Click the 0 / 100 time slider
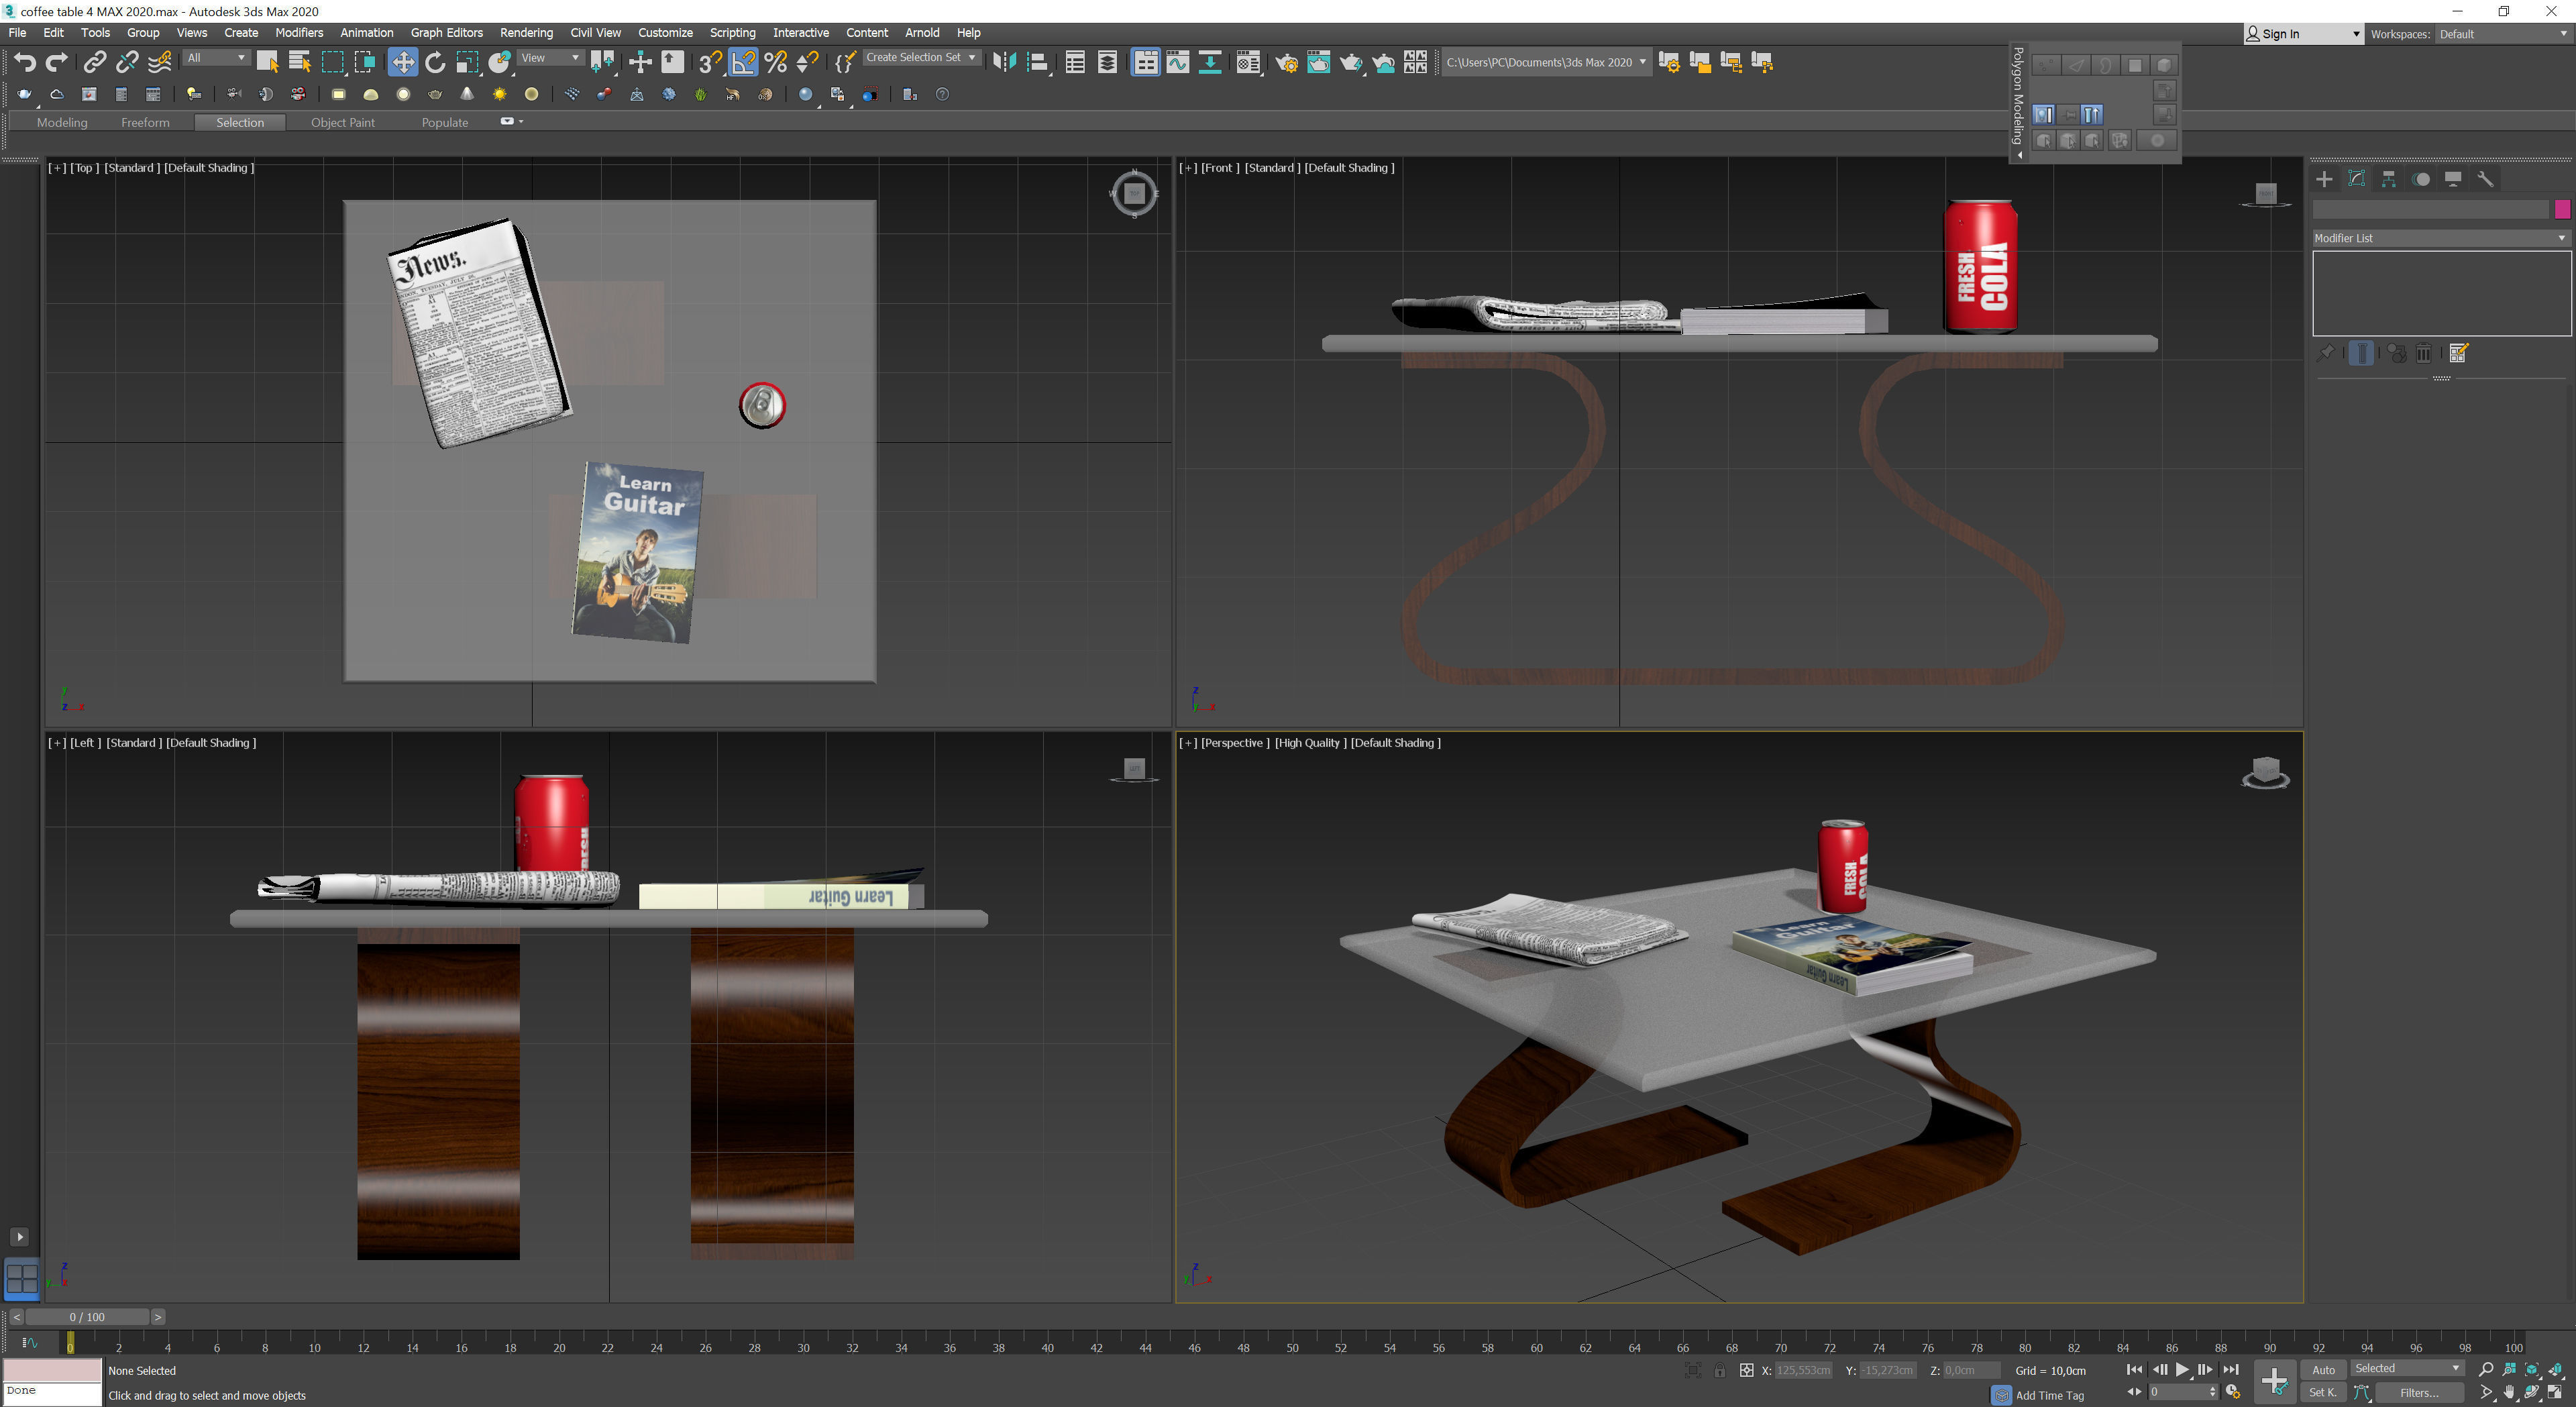This screenshot has width=2576, height=1407. 87,1316
